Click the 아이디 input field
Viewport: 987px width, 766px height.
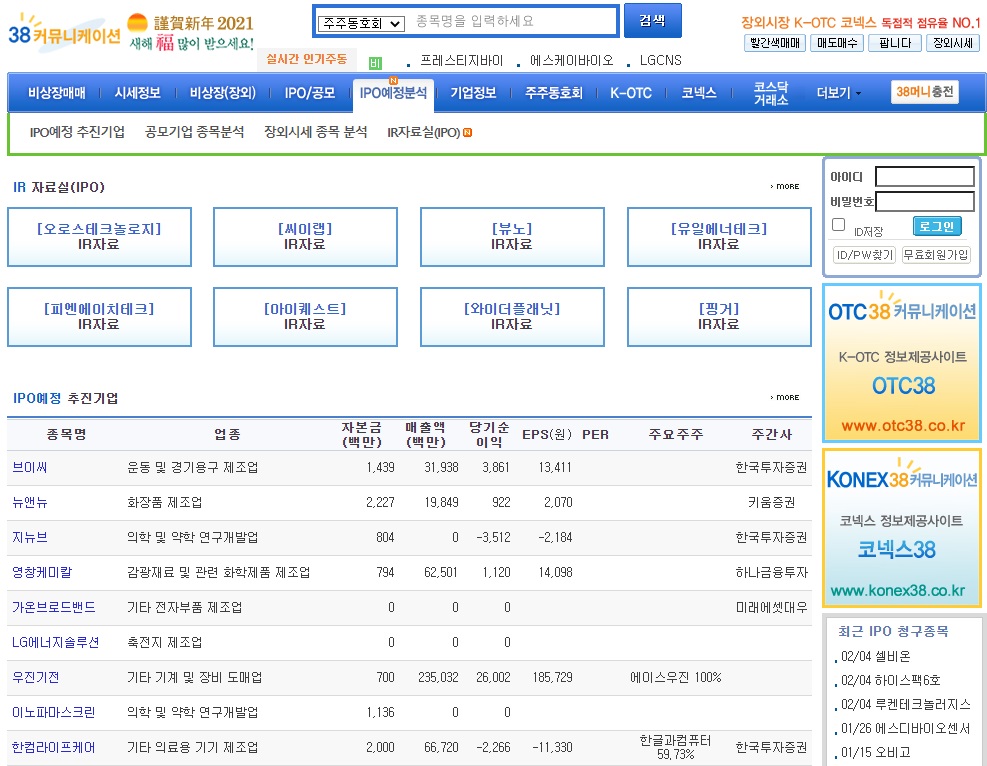[925, 177]
